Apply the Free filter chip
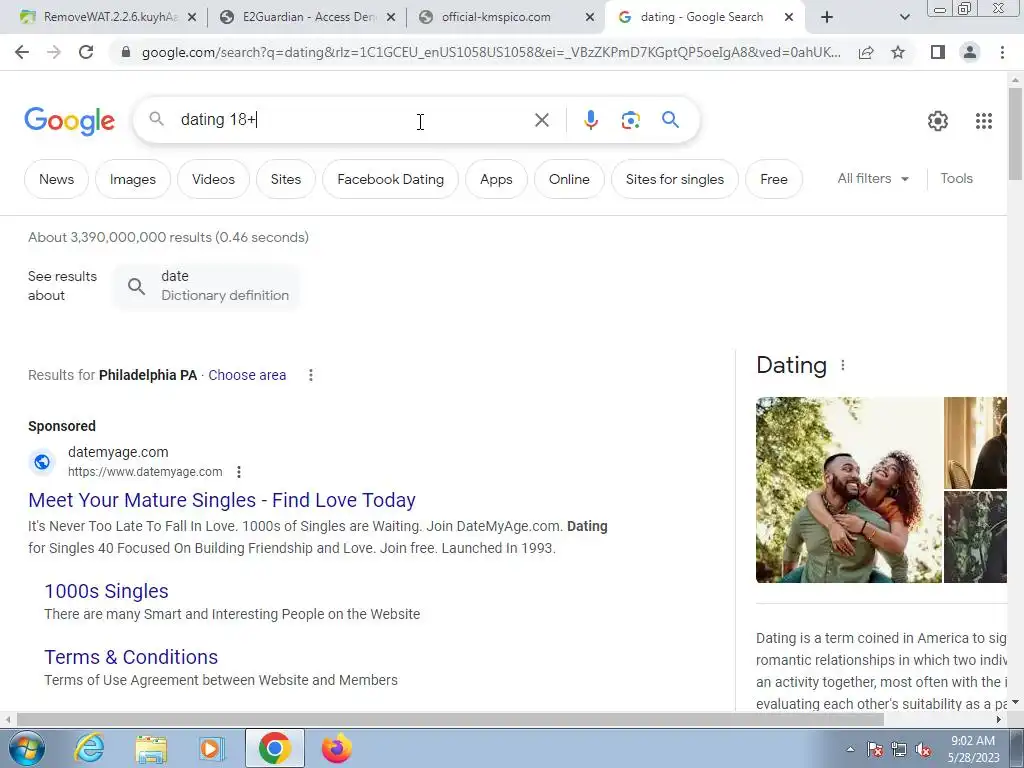The height and width of the screenshot is (768, 1024). click(x=774, y=179)
